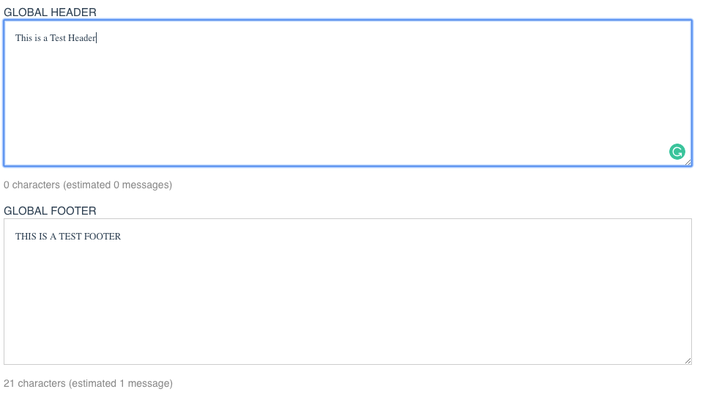Click the word 'Test' in the header text

pos(58,38)
